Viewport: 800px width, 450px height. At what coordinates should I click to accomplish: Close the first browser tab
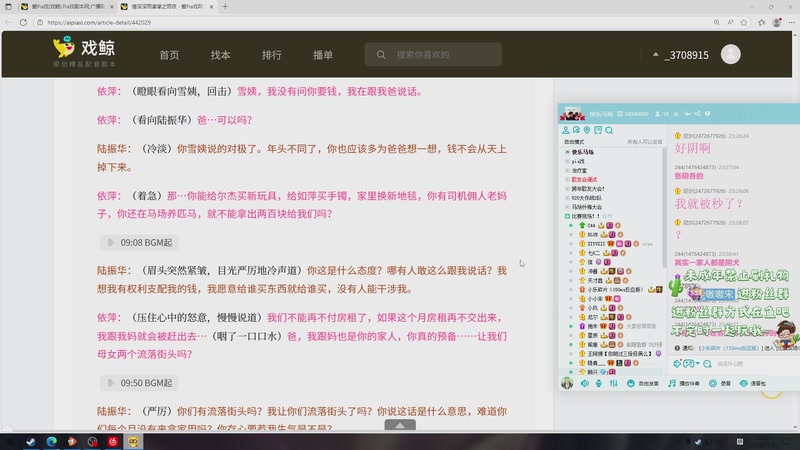point(112,7)
